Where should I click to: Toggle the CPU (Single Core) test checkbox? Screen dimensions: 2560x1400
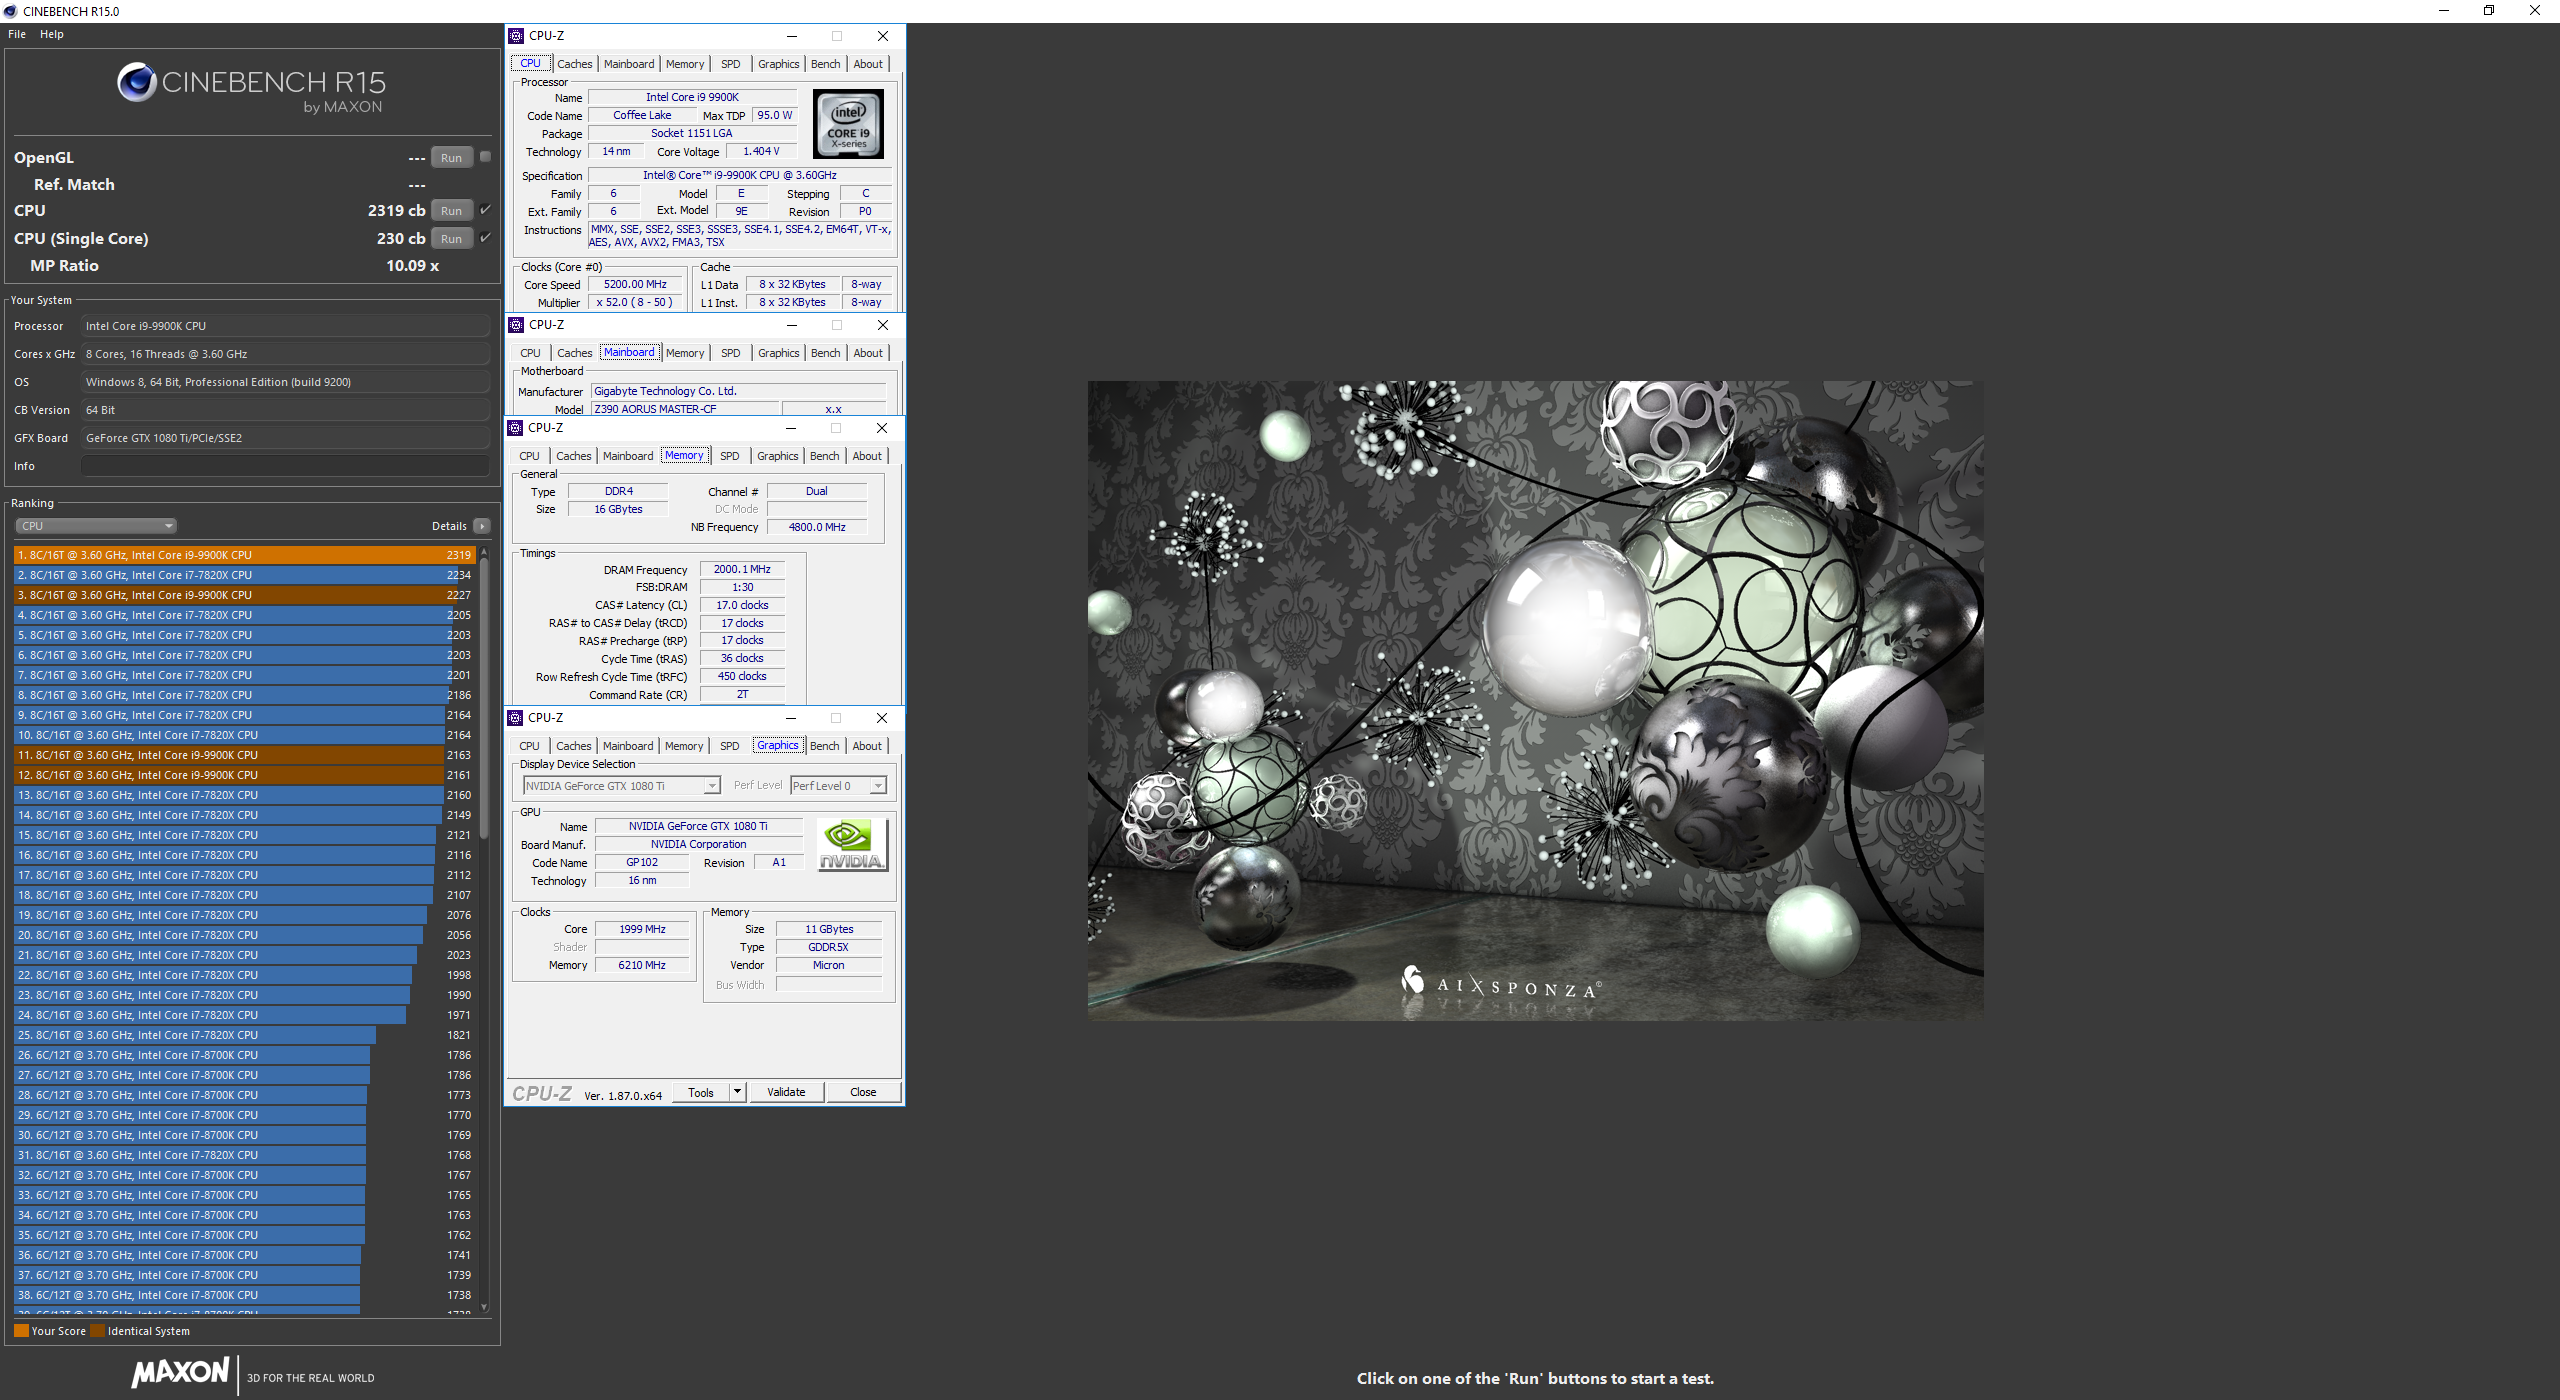tap(485, 238)
